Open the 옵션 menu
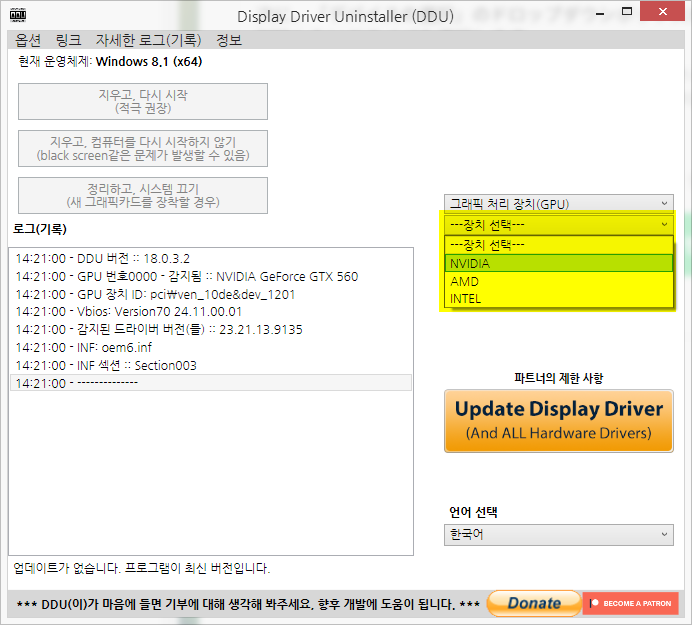Viewport: 692px width, 625px height. (x=28, y=40)
